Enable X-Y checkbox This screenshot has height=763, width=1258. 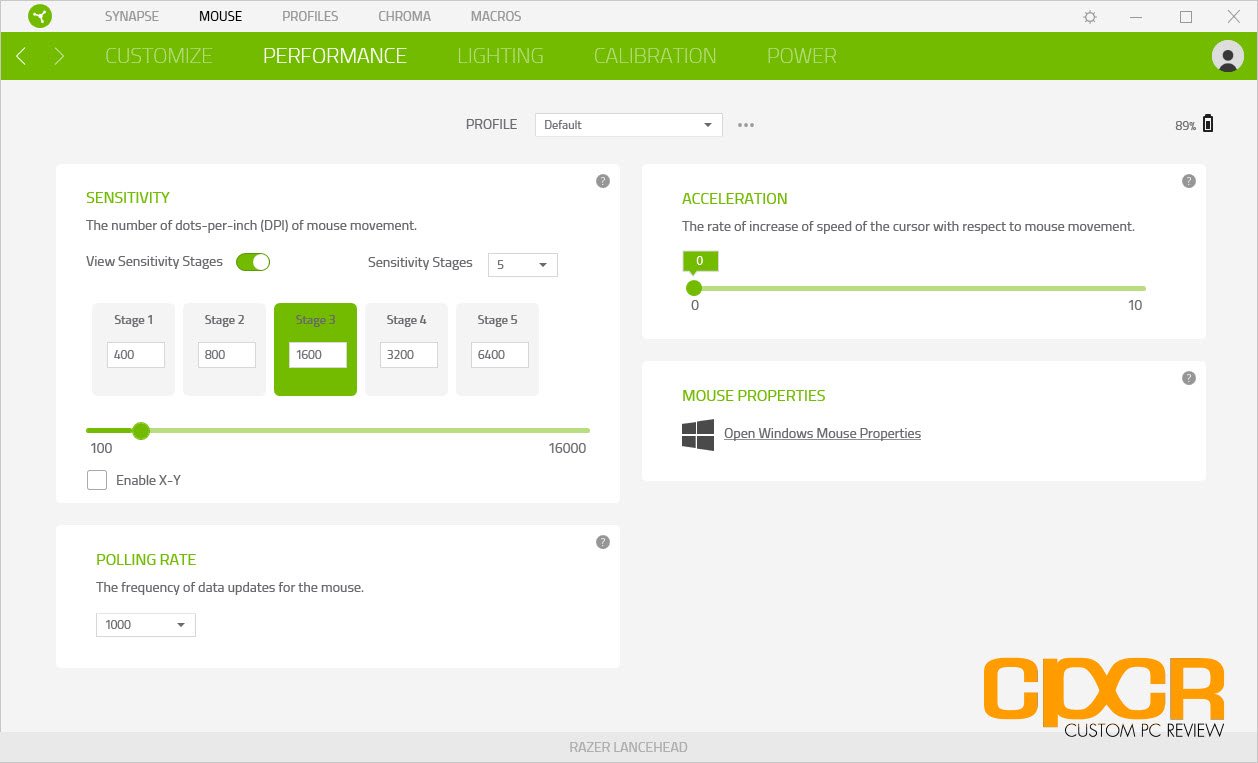coord(97,480)
